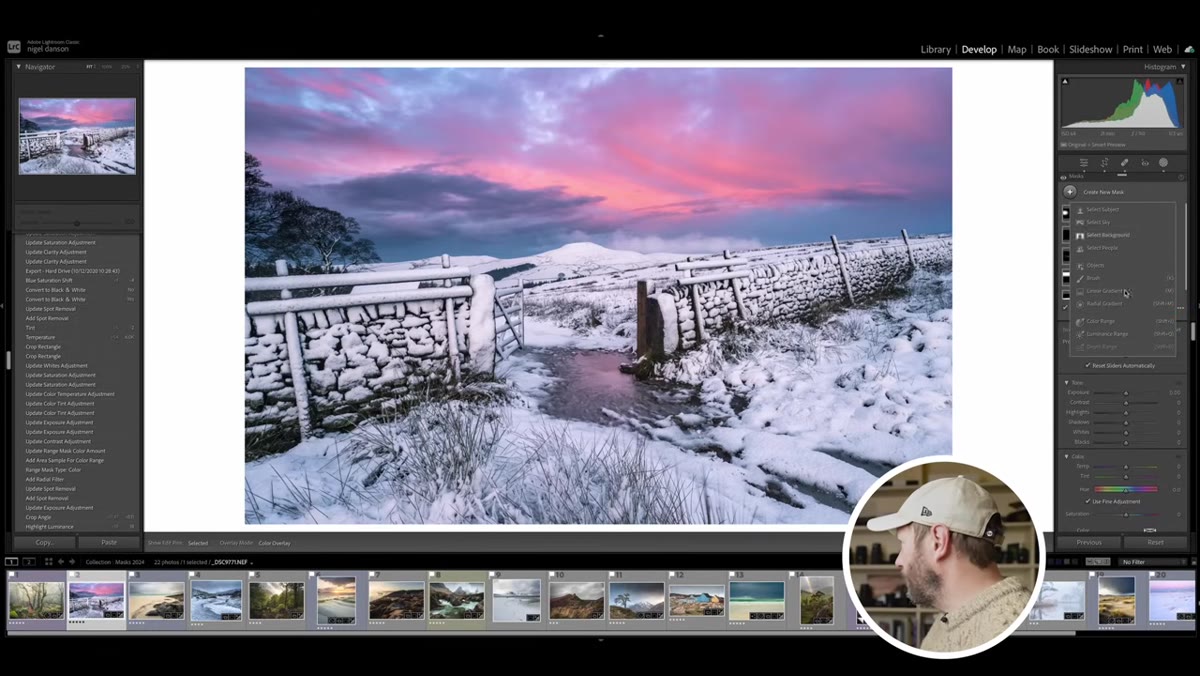The height and width of the screenshot is (676, 1200).
Task: Collapse the Color section
Action: [x=1066, y=456]
